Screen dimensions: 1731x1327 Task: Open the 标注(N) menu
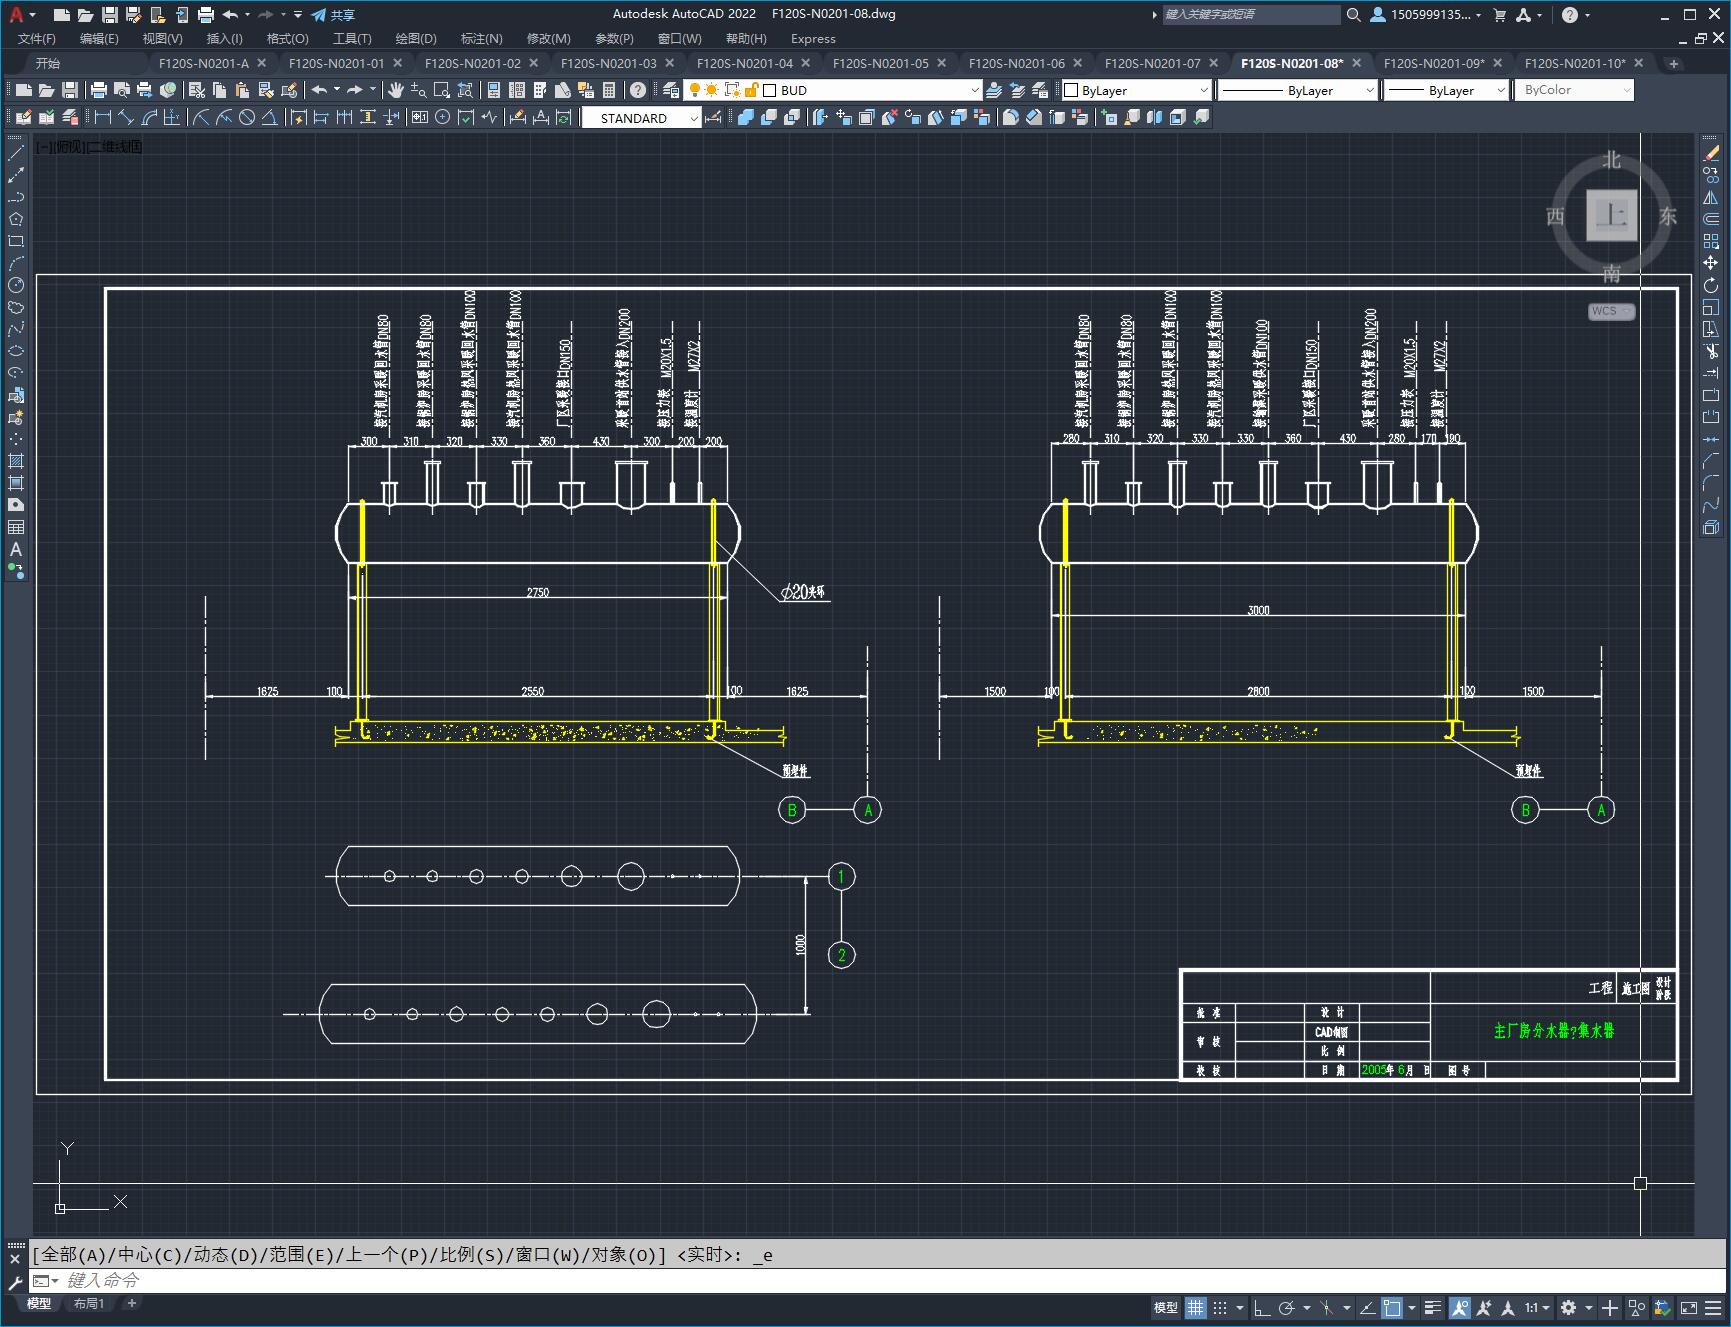click(x=481, y=38)
